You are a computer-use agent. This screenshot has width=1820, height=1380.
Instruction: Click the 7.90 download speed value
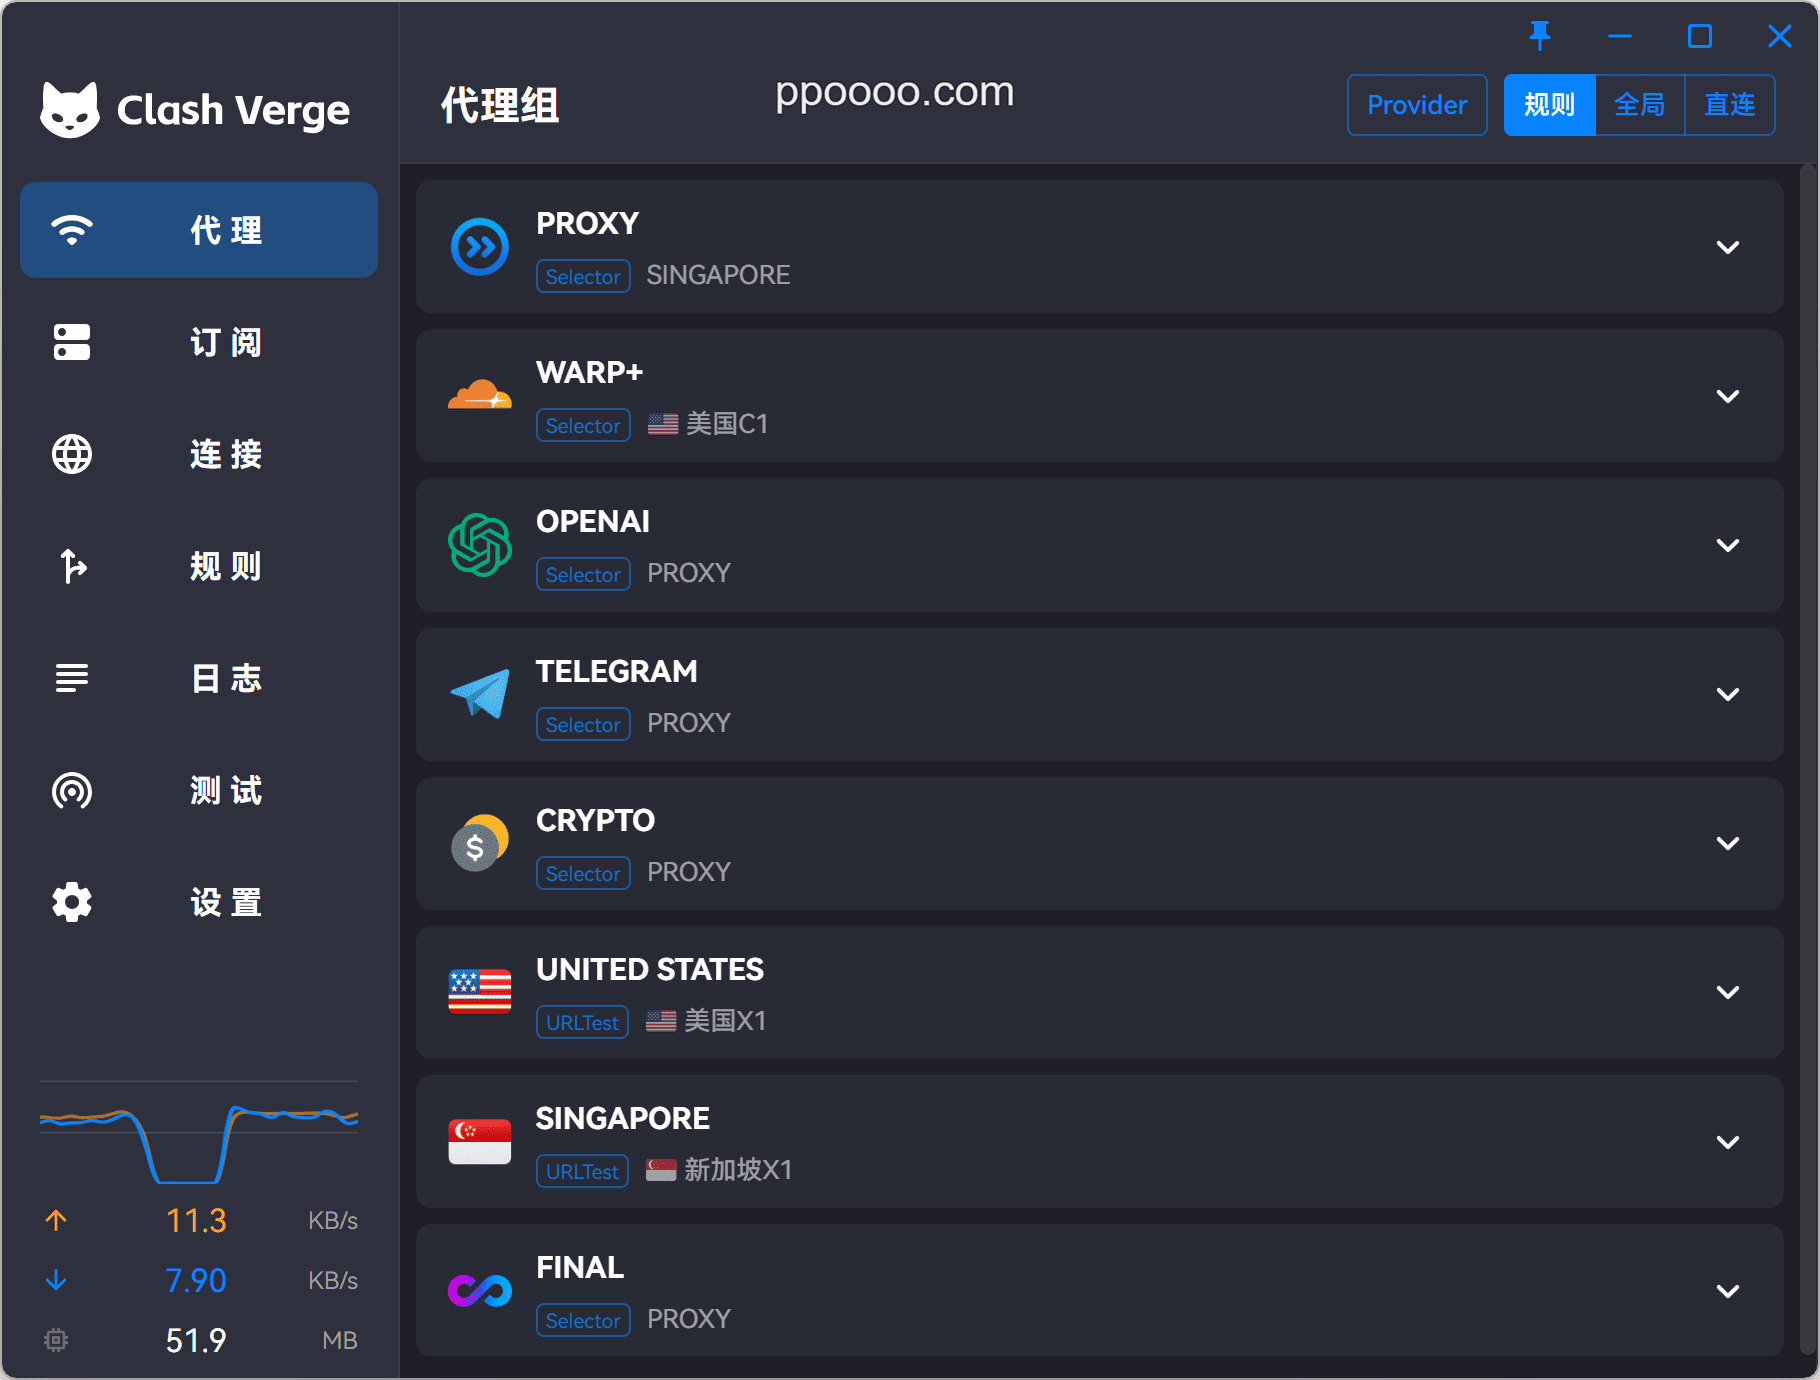pyautogui.click(x=196, y=1280)
